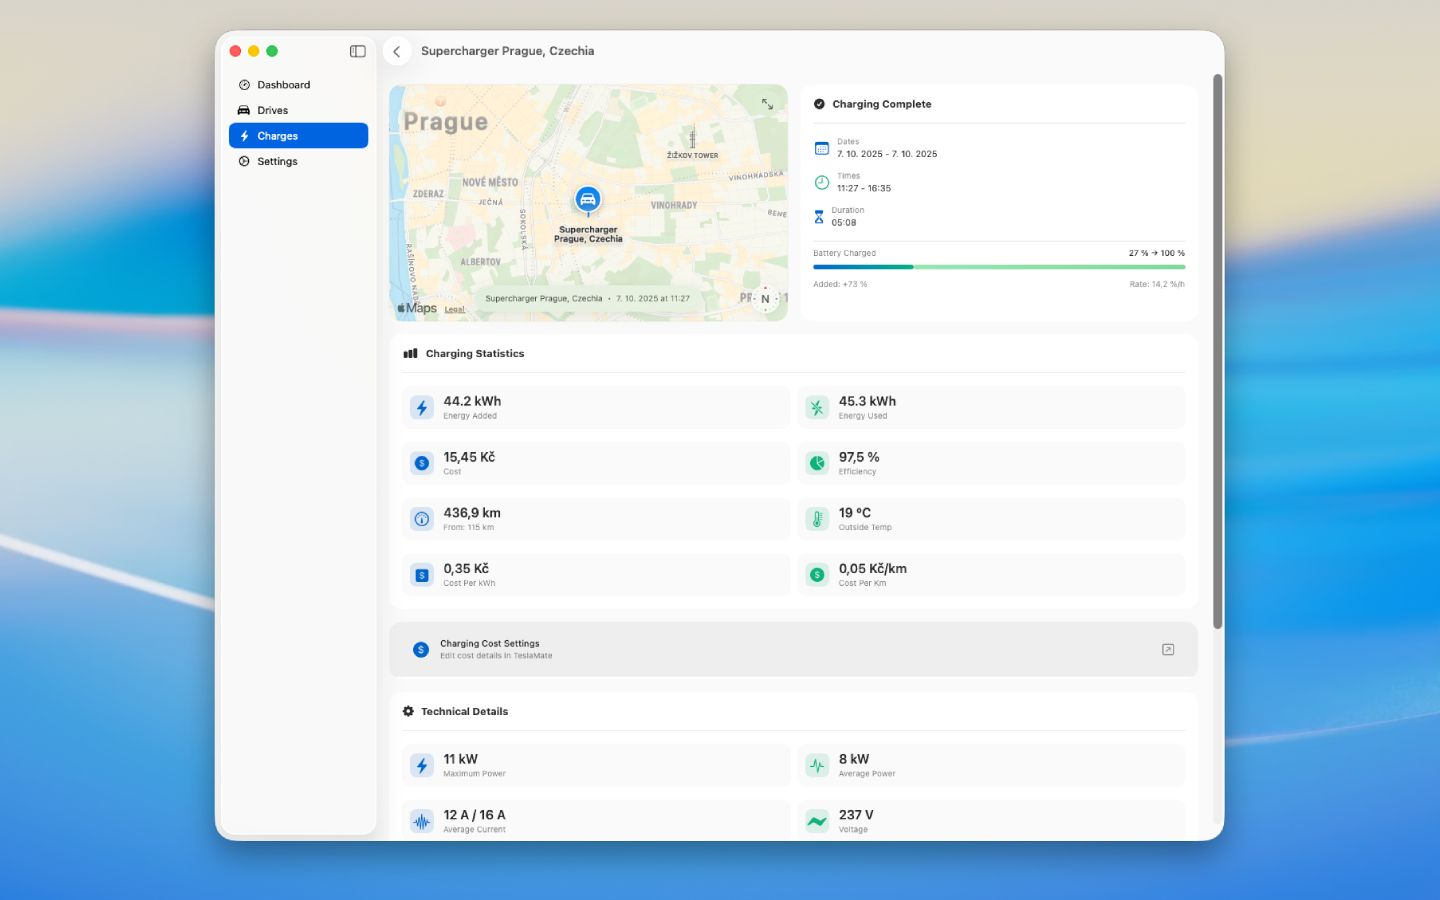The image size is (1440, 900).
Task: Click the '05:08' duration value
Action: coord(844,222)
